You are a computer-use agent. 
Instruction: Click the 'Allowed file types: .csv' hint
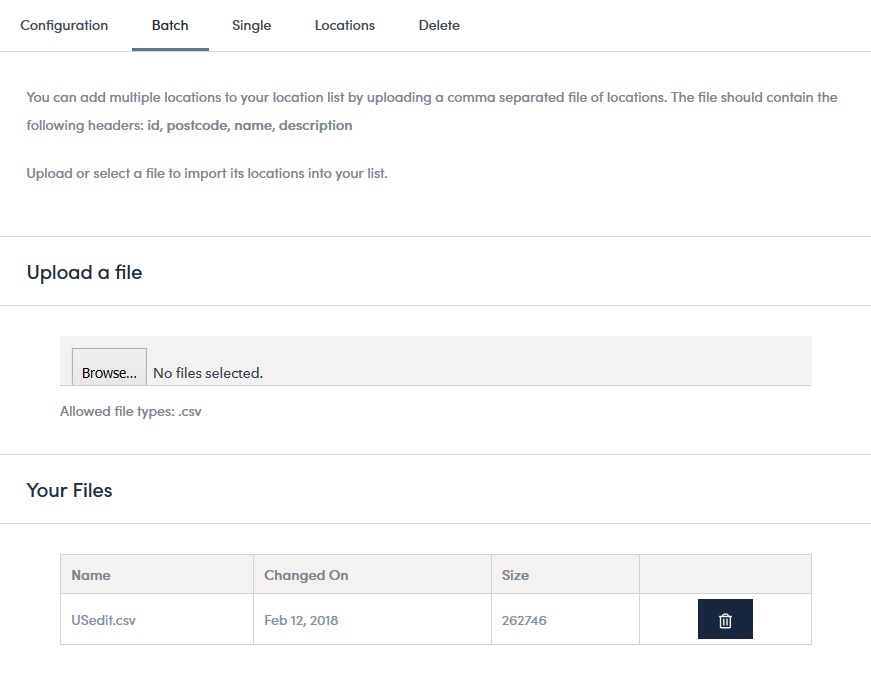[x=131, y=412]
